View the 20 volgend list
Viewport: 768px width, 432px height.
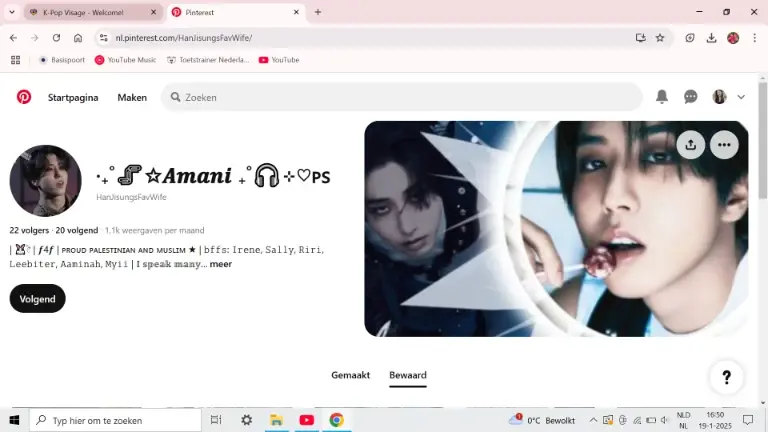[x=76, y=230]
